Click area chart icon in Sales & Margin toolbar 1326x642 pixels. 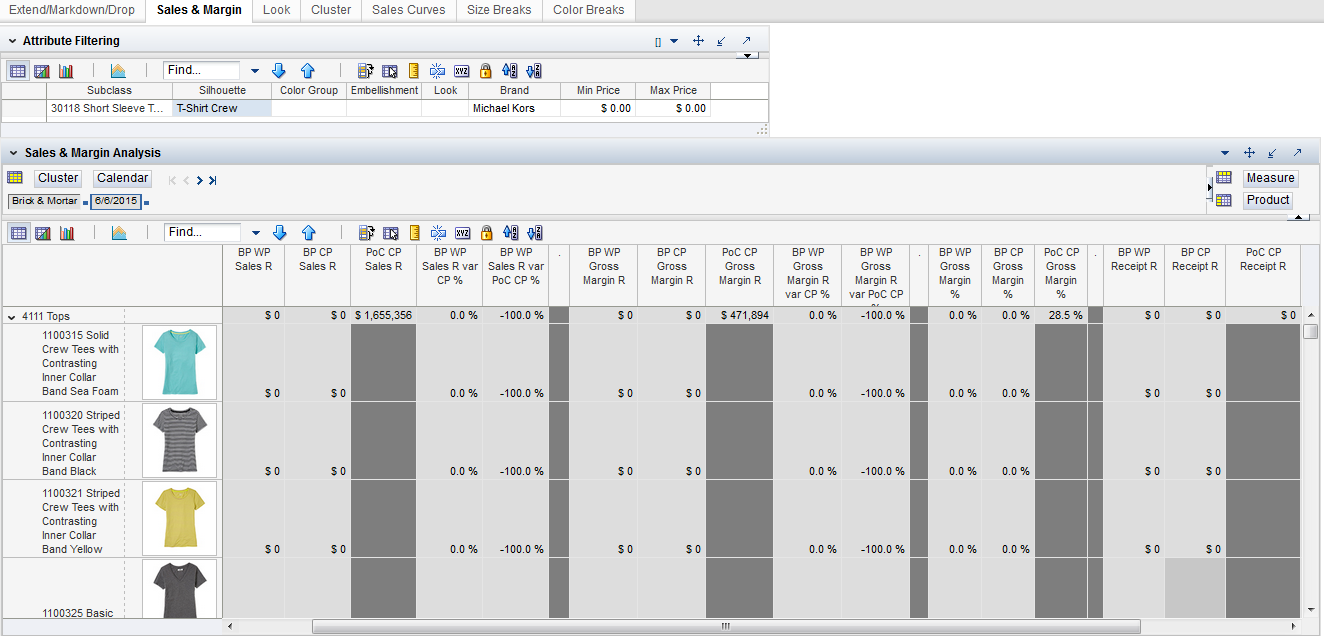tap(118, 233)
